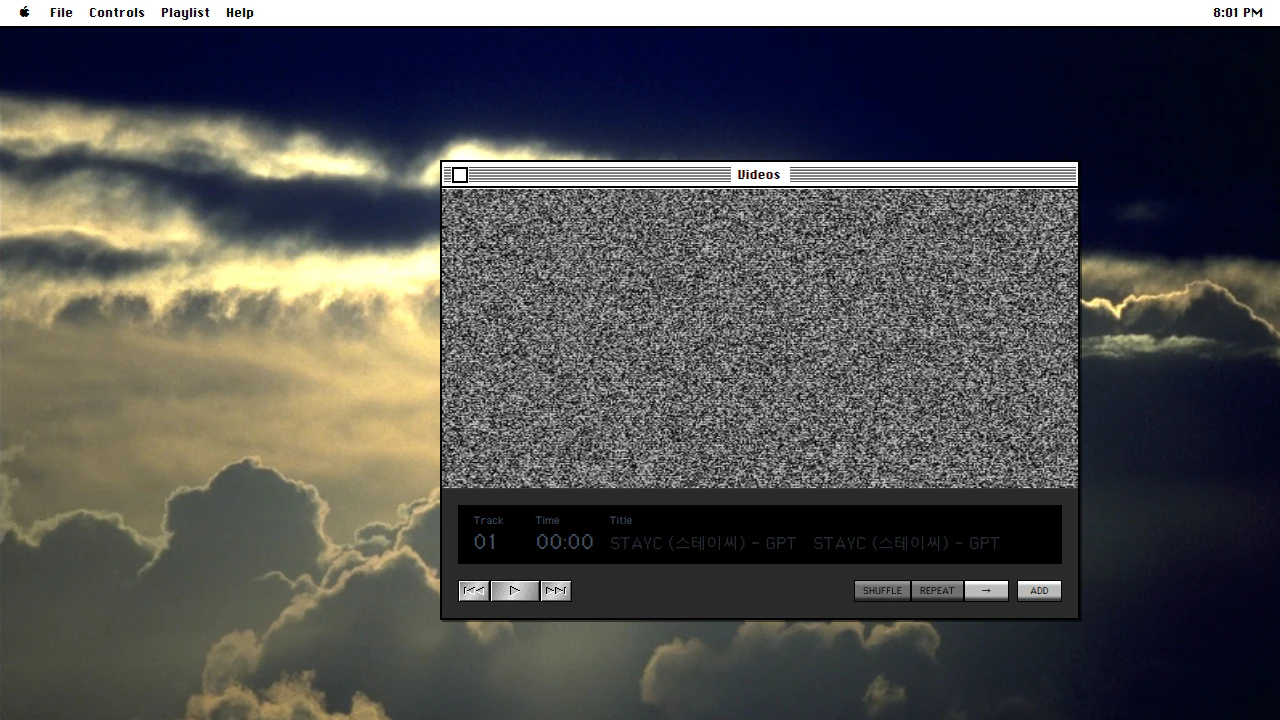Click the scrolling STAYC - GPT title
The width and height of the screenshot is (1280, 720).
point(805,543)
